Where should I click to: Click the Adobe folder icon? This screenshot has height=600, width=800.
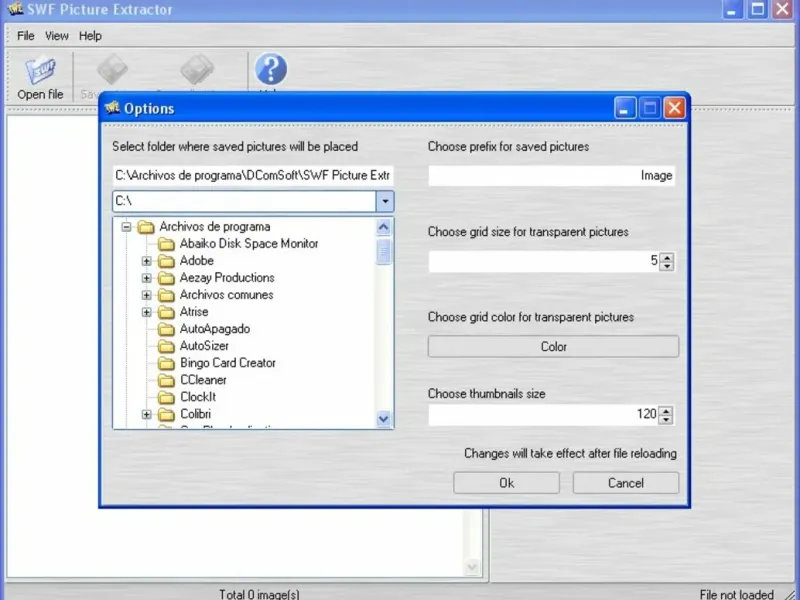[x=166, y=261]
